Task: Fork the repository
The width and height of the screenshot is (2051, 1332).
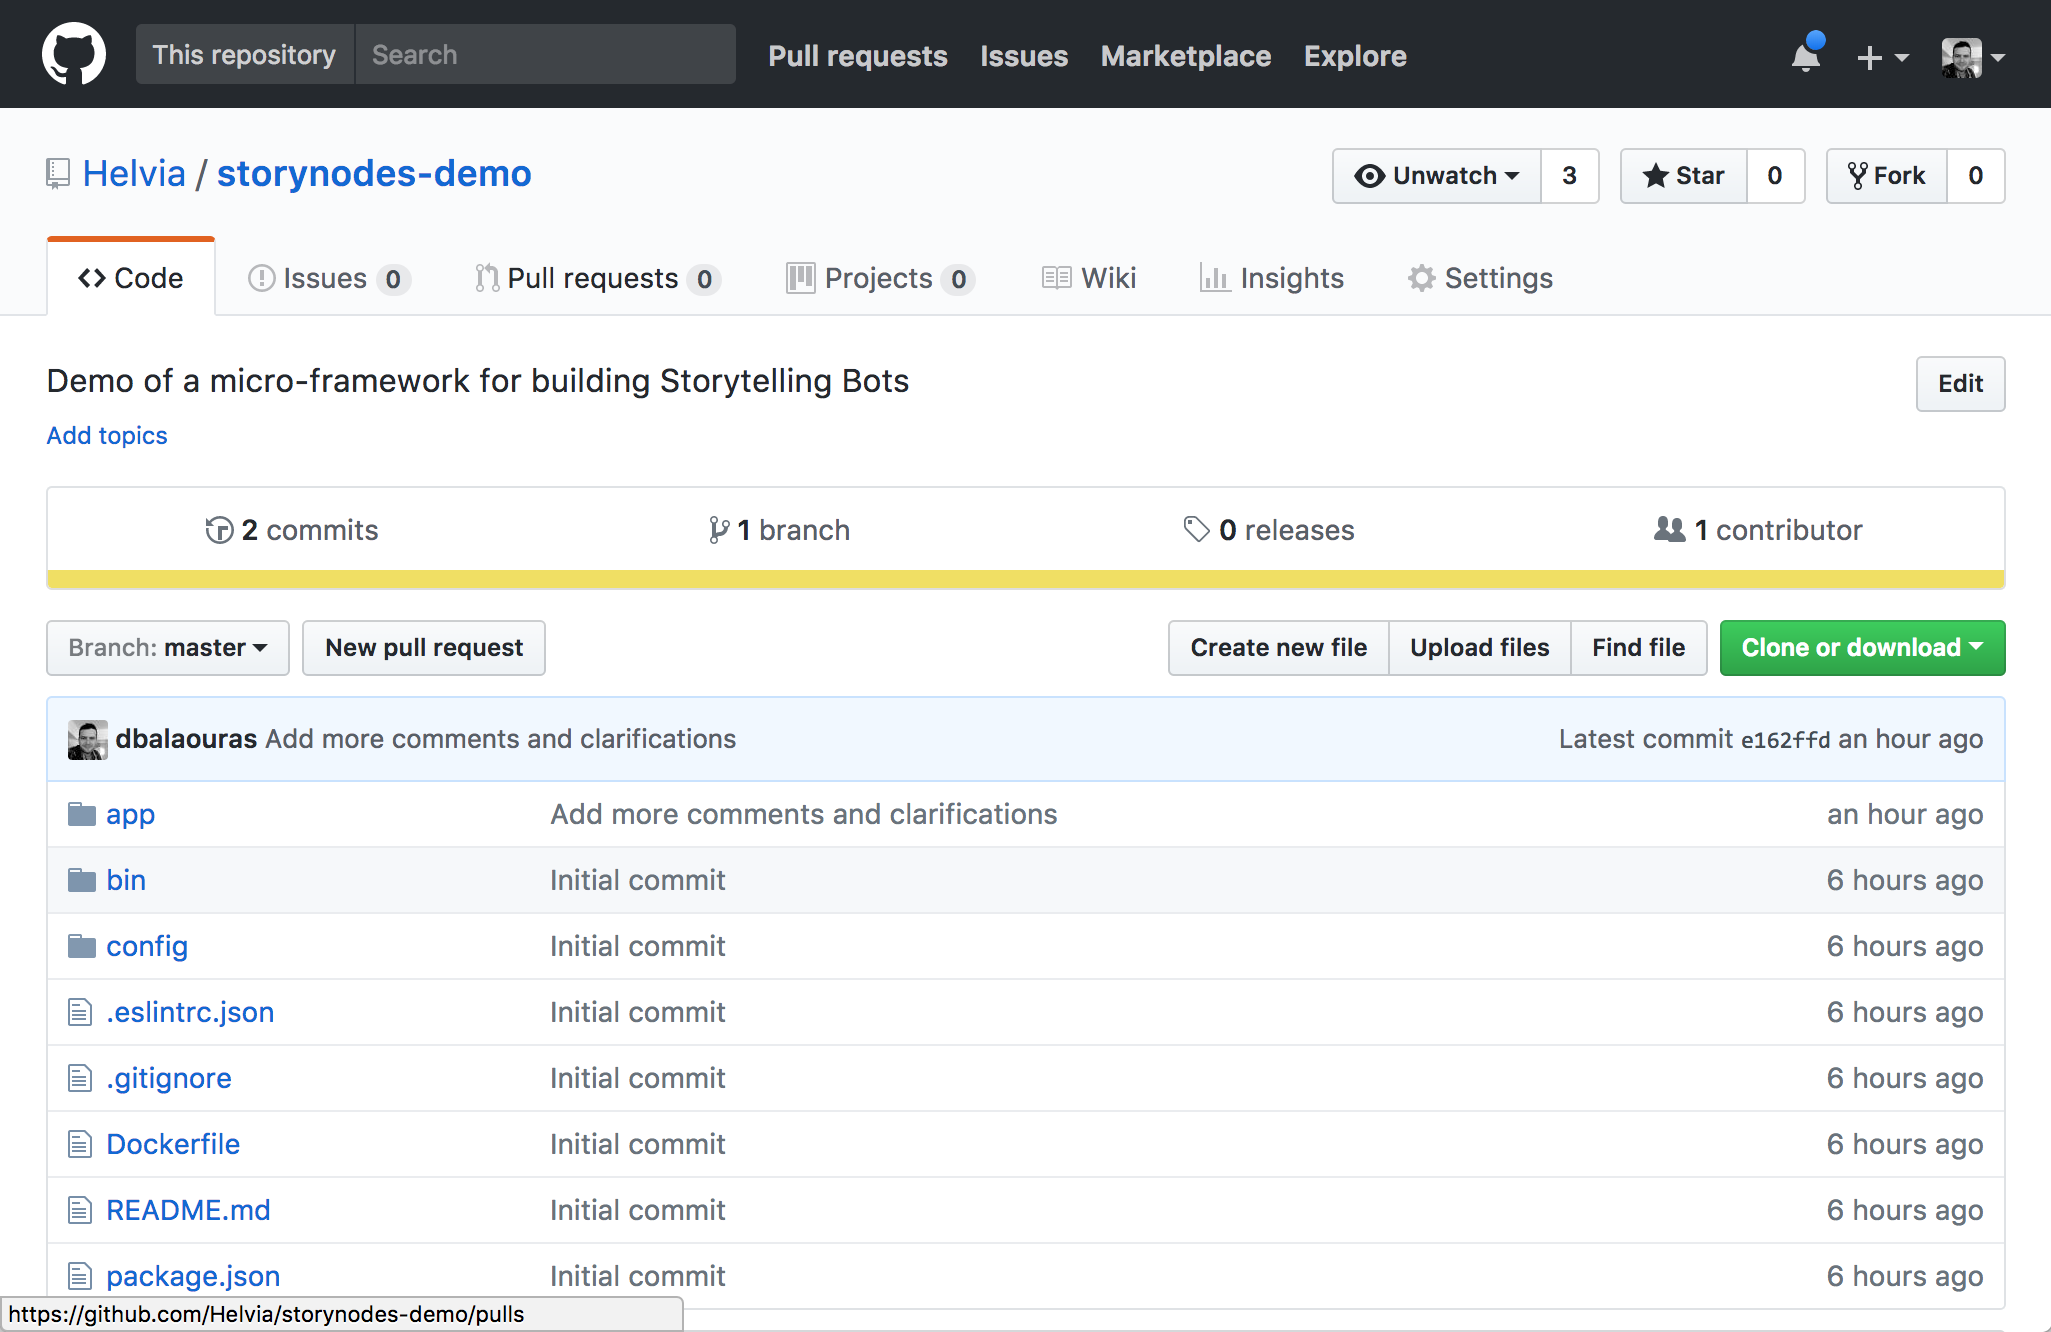Action: click(x=1887, y=176)
